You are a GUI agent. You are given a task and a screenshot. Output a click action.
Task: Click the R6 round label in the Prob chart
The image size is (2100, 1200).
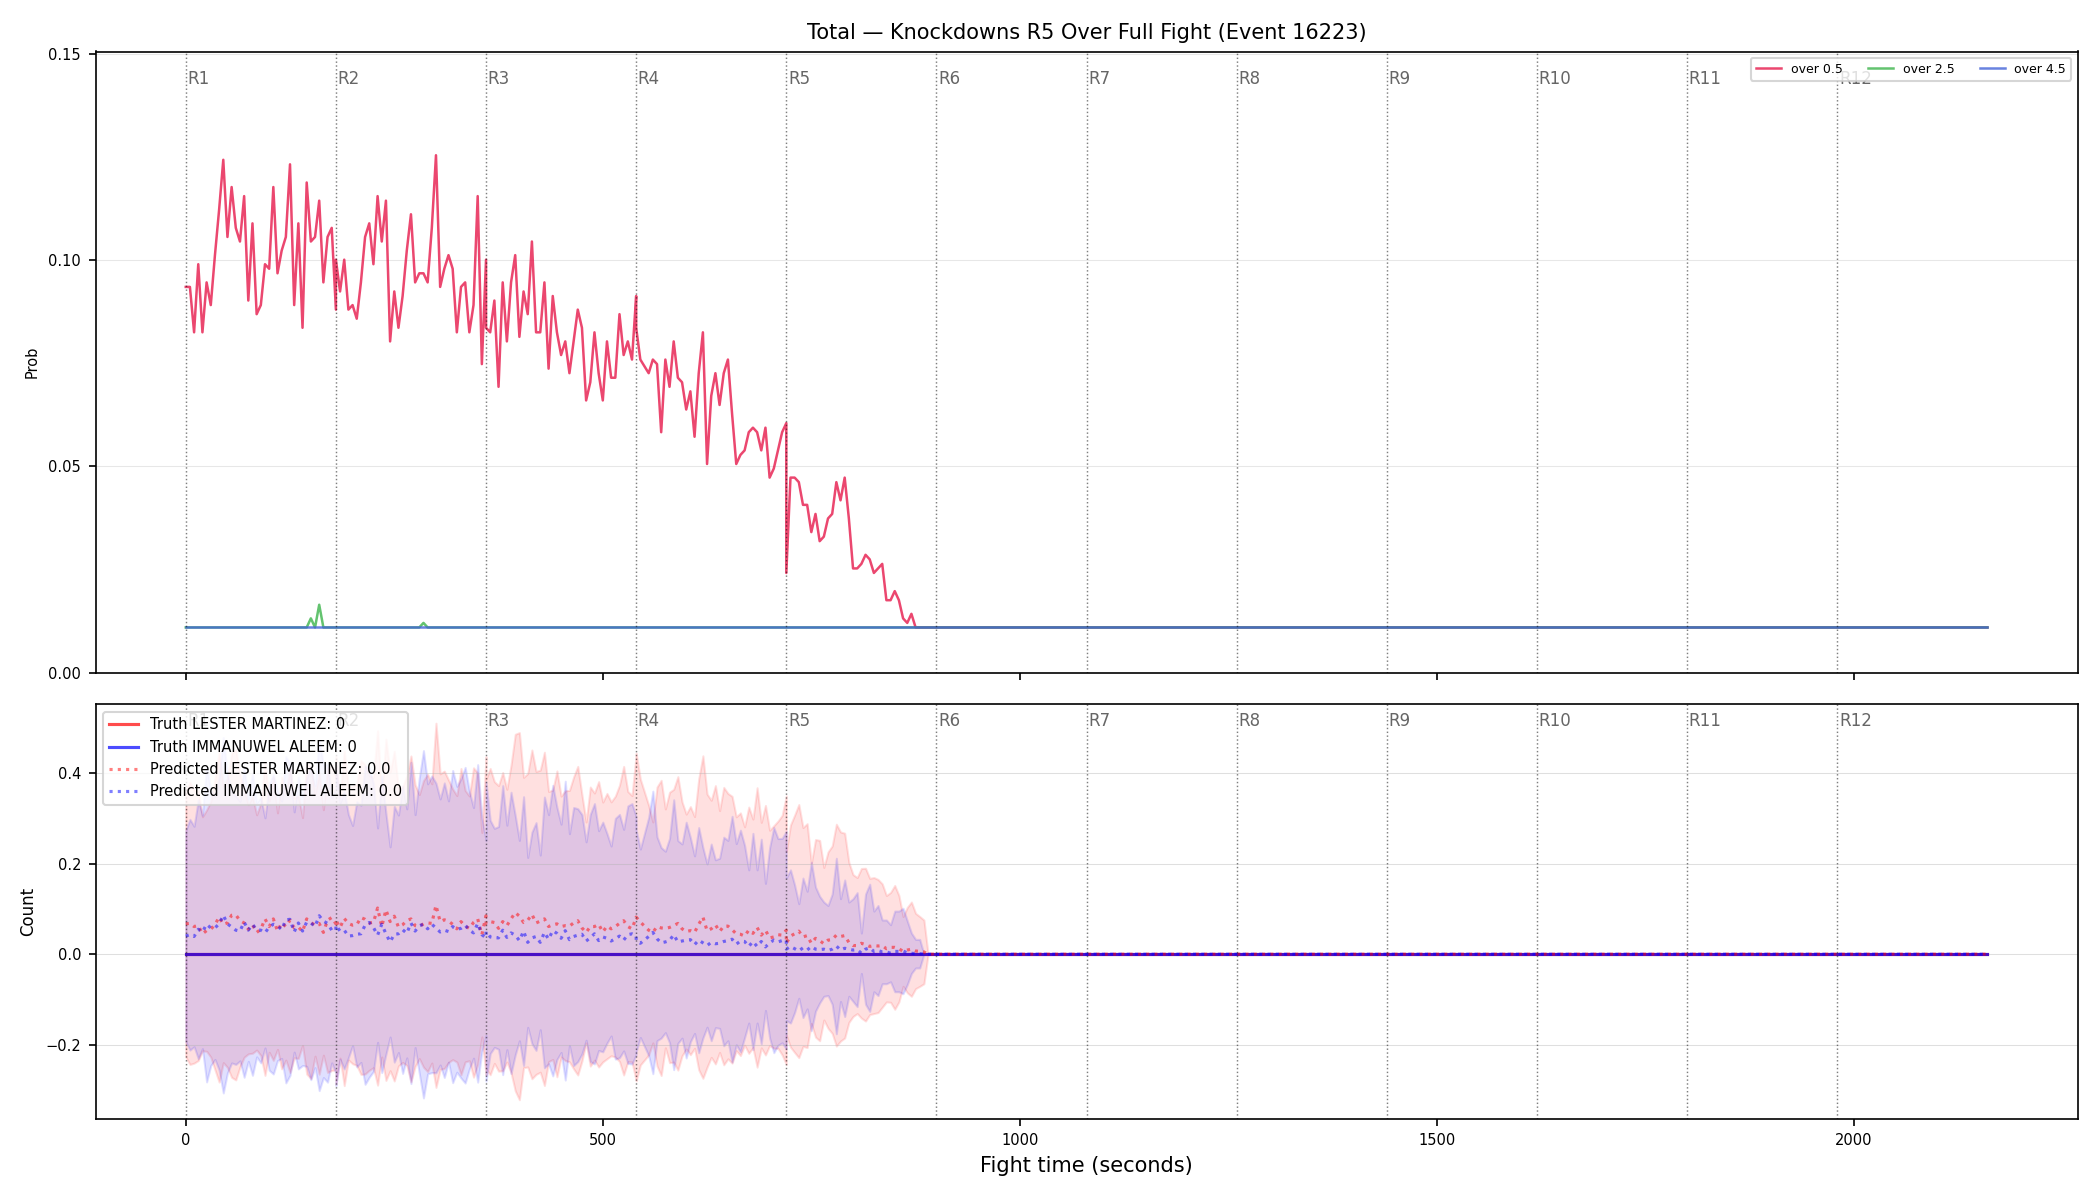click(x=949, y=78)
